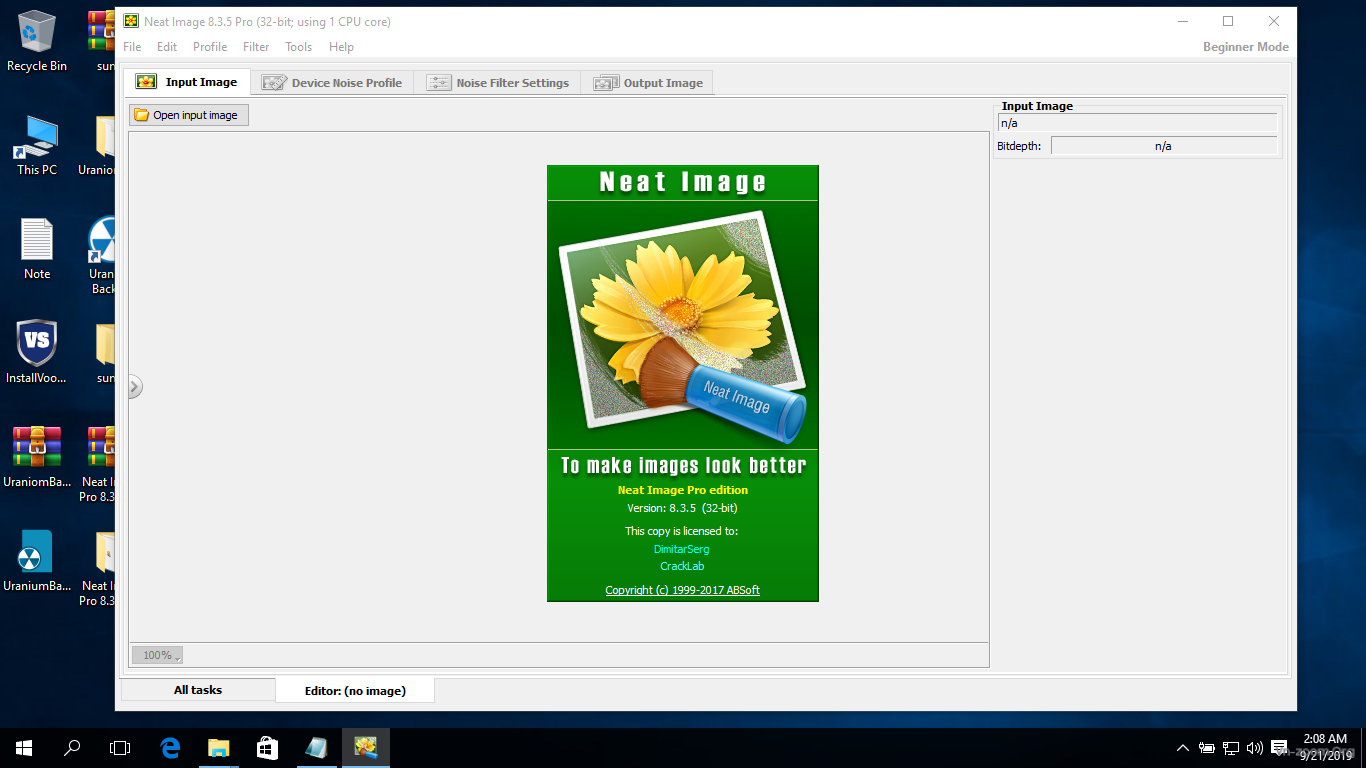Select the UraniomBa... archive icon
The width and height of the screenshot is (1366, 768).
click(37, 457)
